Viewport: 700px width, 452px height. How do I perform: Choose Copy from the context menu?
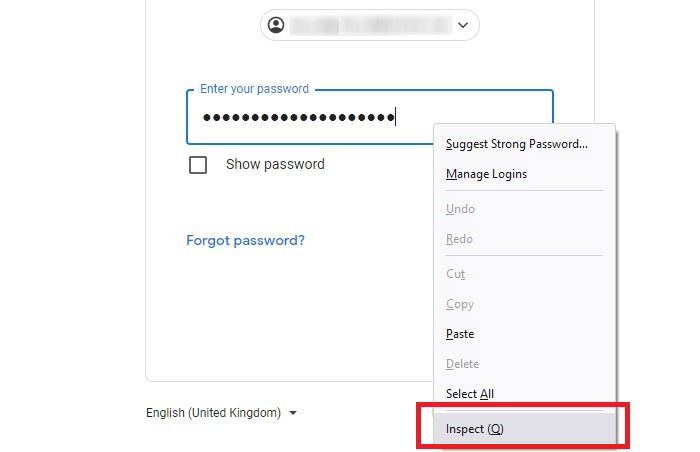[459, 304]
